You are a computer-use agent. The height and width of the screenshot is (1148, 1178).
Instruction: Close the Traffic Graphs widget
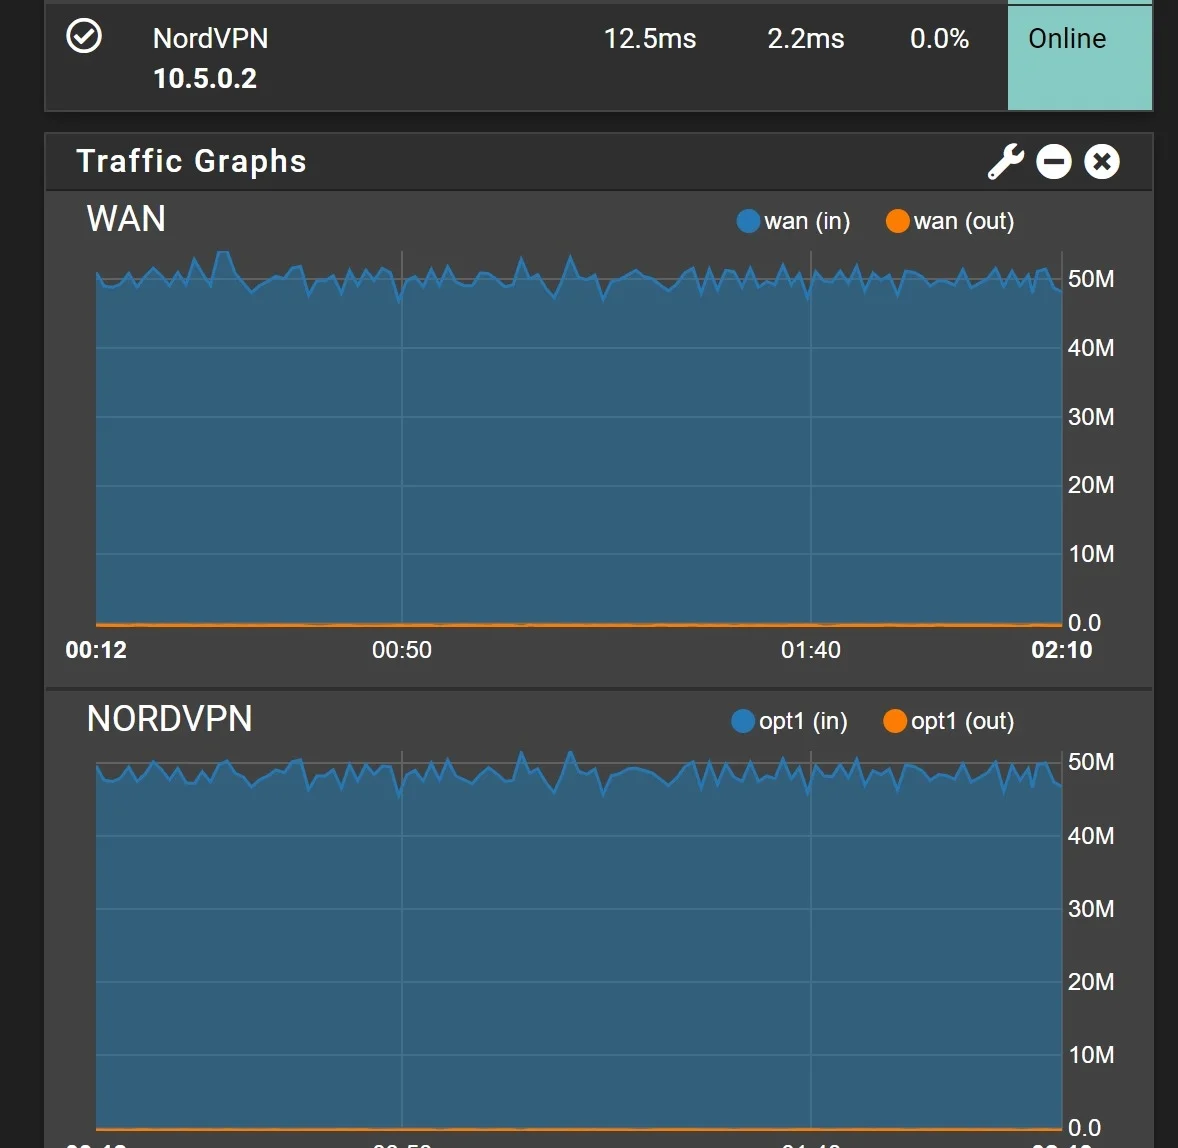tap(1101, 162)
